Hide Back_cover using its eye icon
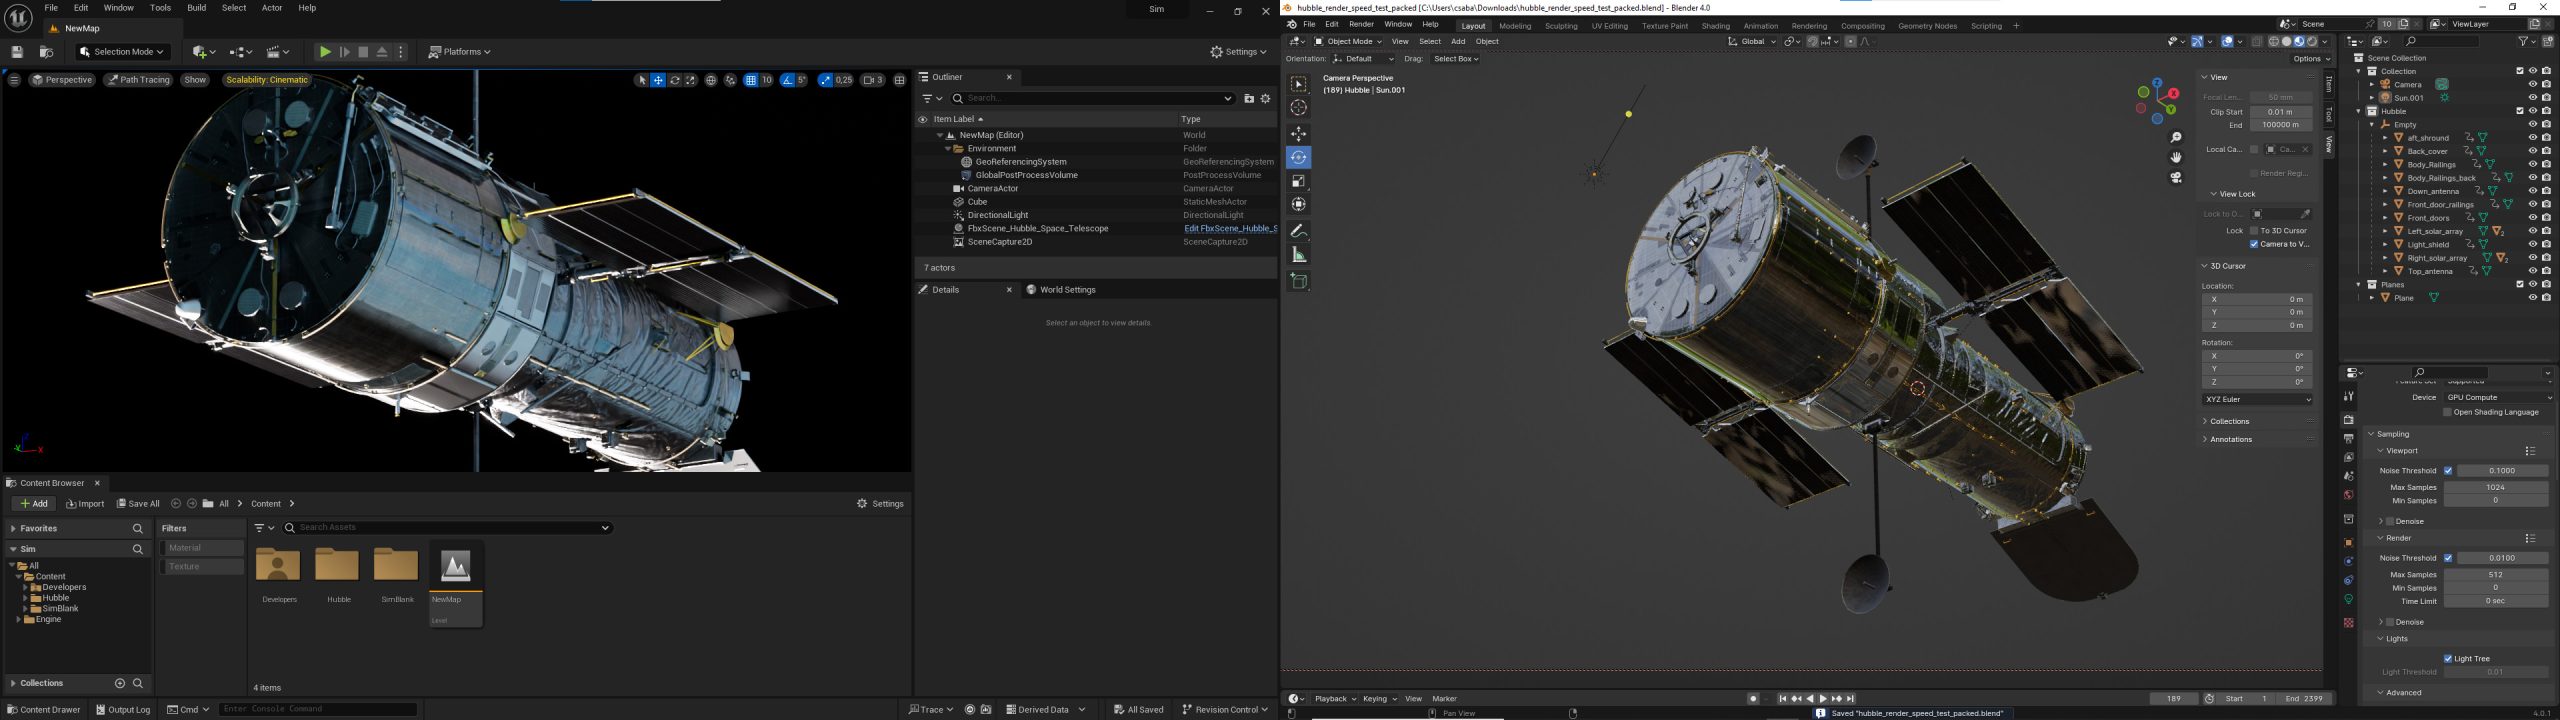2560x720 pixels. (x=2533, y=151)
